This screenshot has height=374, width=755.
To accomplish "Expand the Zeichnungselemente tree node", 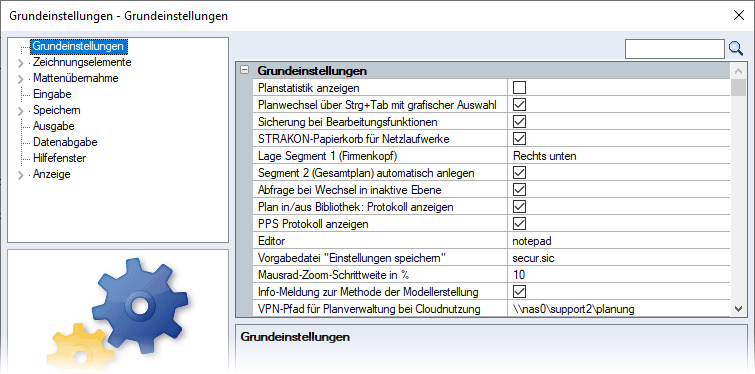I will [x=20, y=63].
